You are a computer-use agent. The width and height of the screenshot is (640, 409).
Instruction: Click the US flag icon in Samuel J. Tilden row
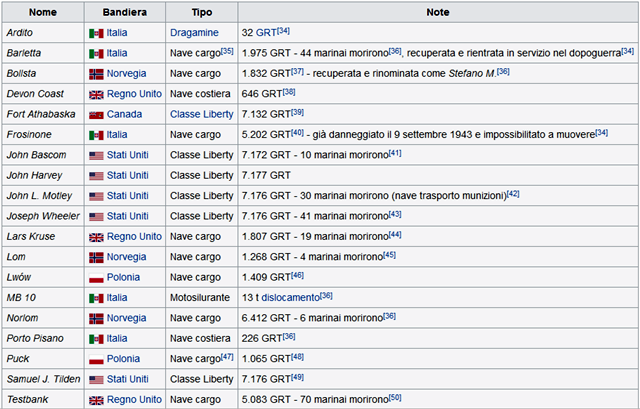pyautogui.click(x=96, y=380)
